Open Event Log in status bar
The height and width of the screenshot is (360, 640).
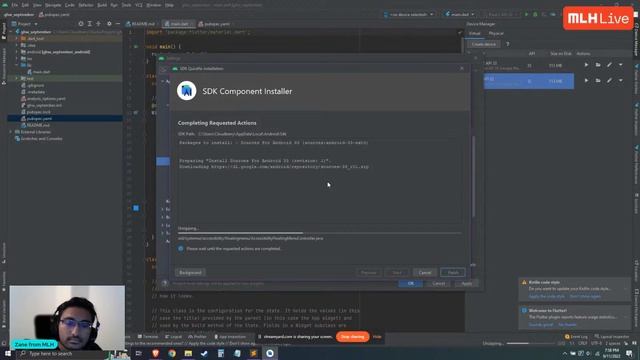tap(576, 337)
